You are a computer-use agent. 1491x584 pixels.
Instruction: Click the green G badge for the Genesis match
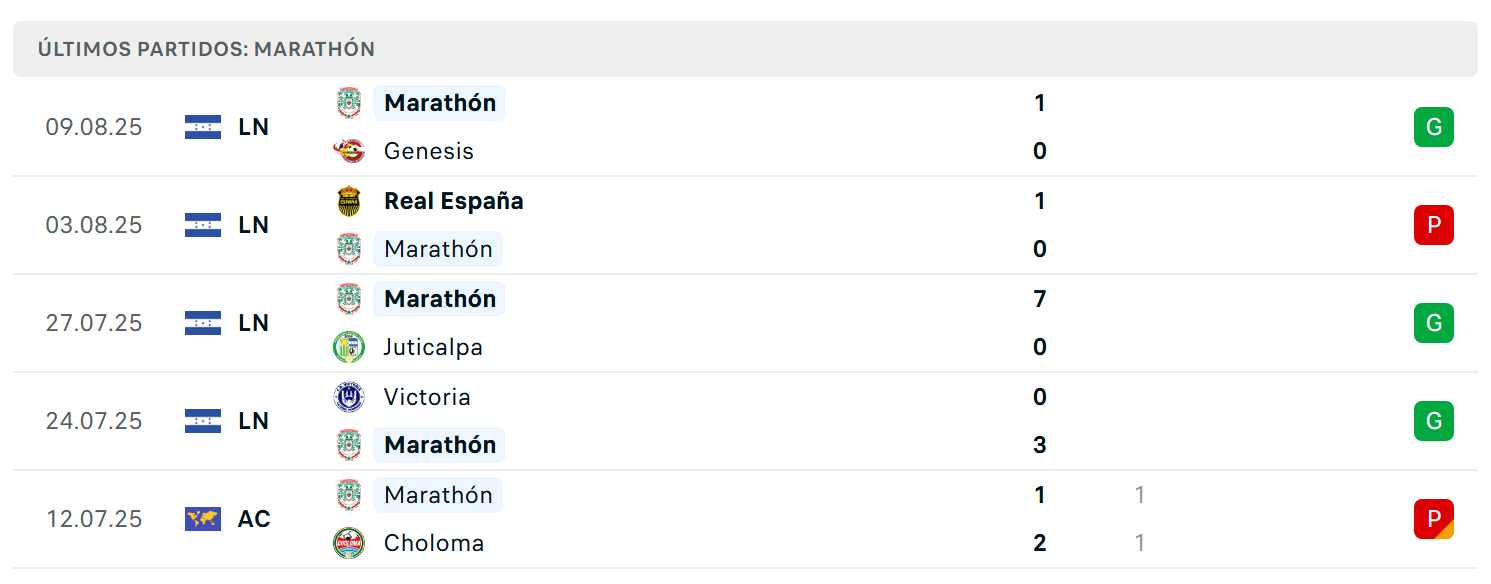[x=1433, y=127]
